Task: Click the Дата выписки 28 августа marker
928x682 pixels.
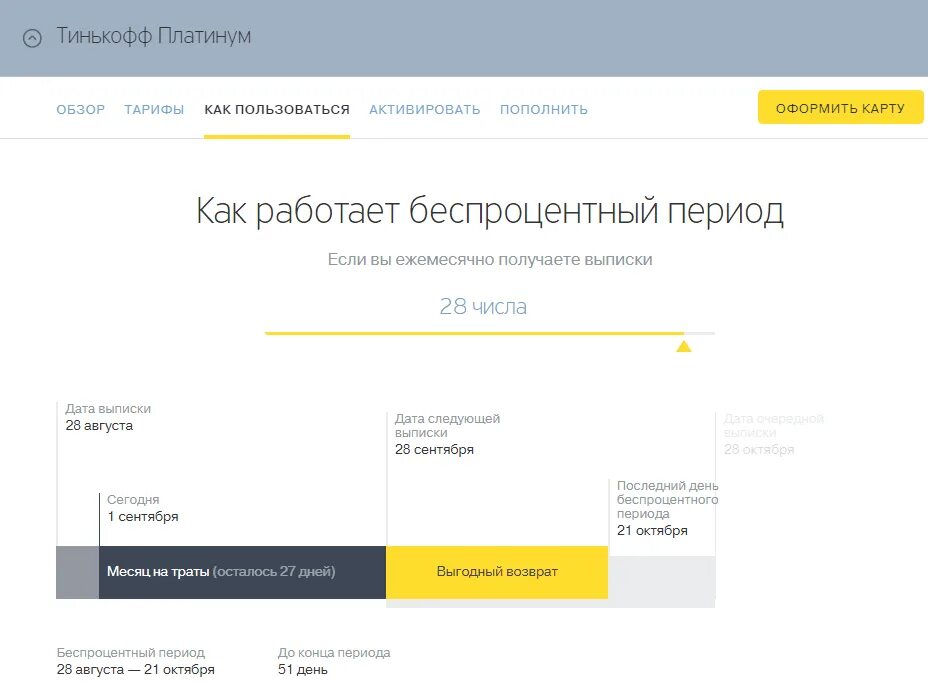Action: pyautogui.click(x=108, y=417)
